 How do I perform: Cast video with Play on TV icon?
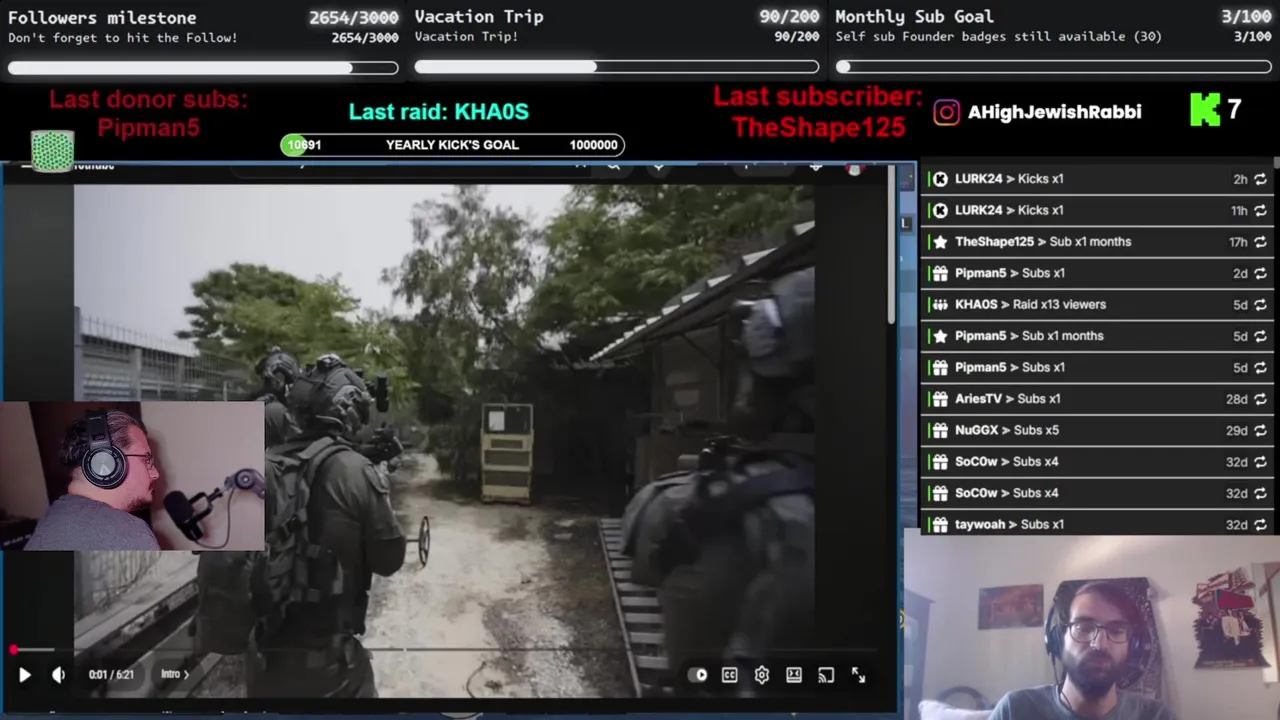click(826, 675)
